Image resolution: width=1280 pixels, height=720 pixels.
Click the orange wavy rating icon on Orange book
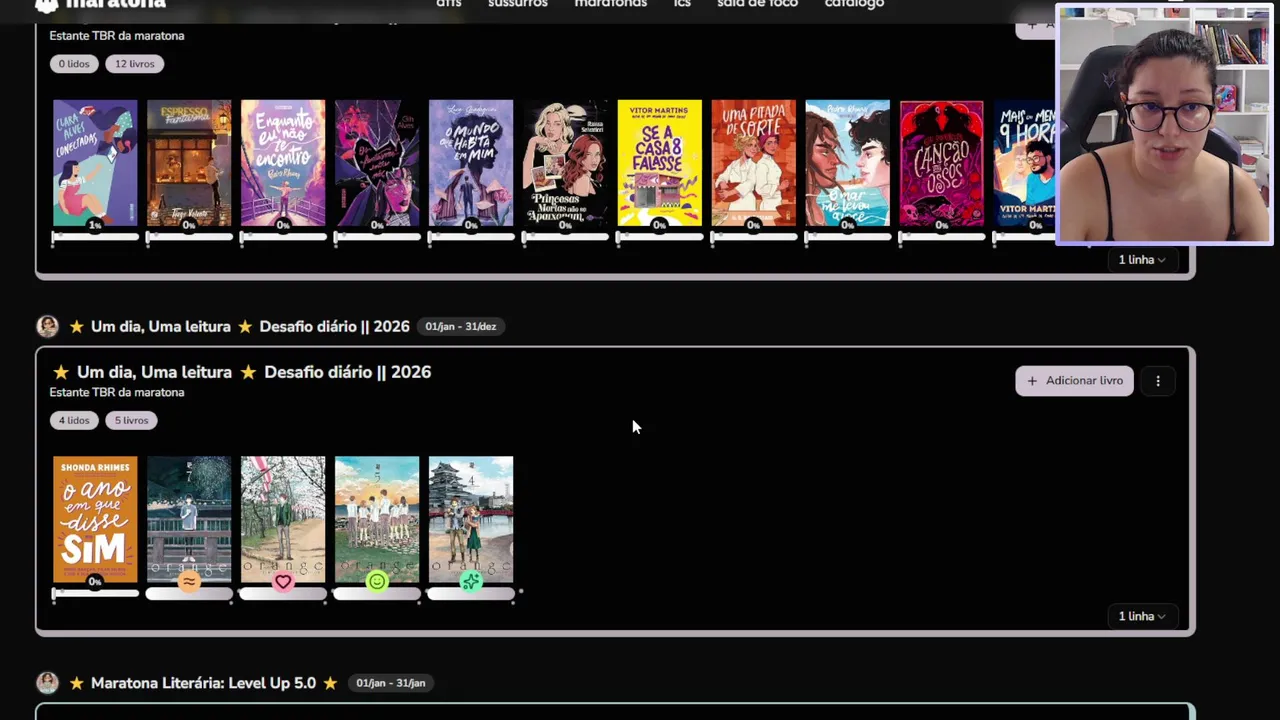click(x=189, y=582)
